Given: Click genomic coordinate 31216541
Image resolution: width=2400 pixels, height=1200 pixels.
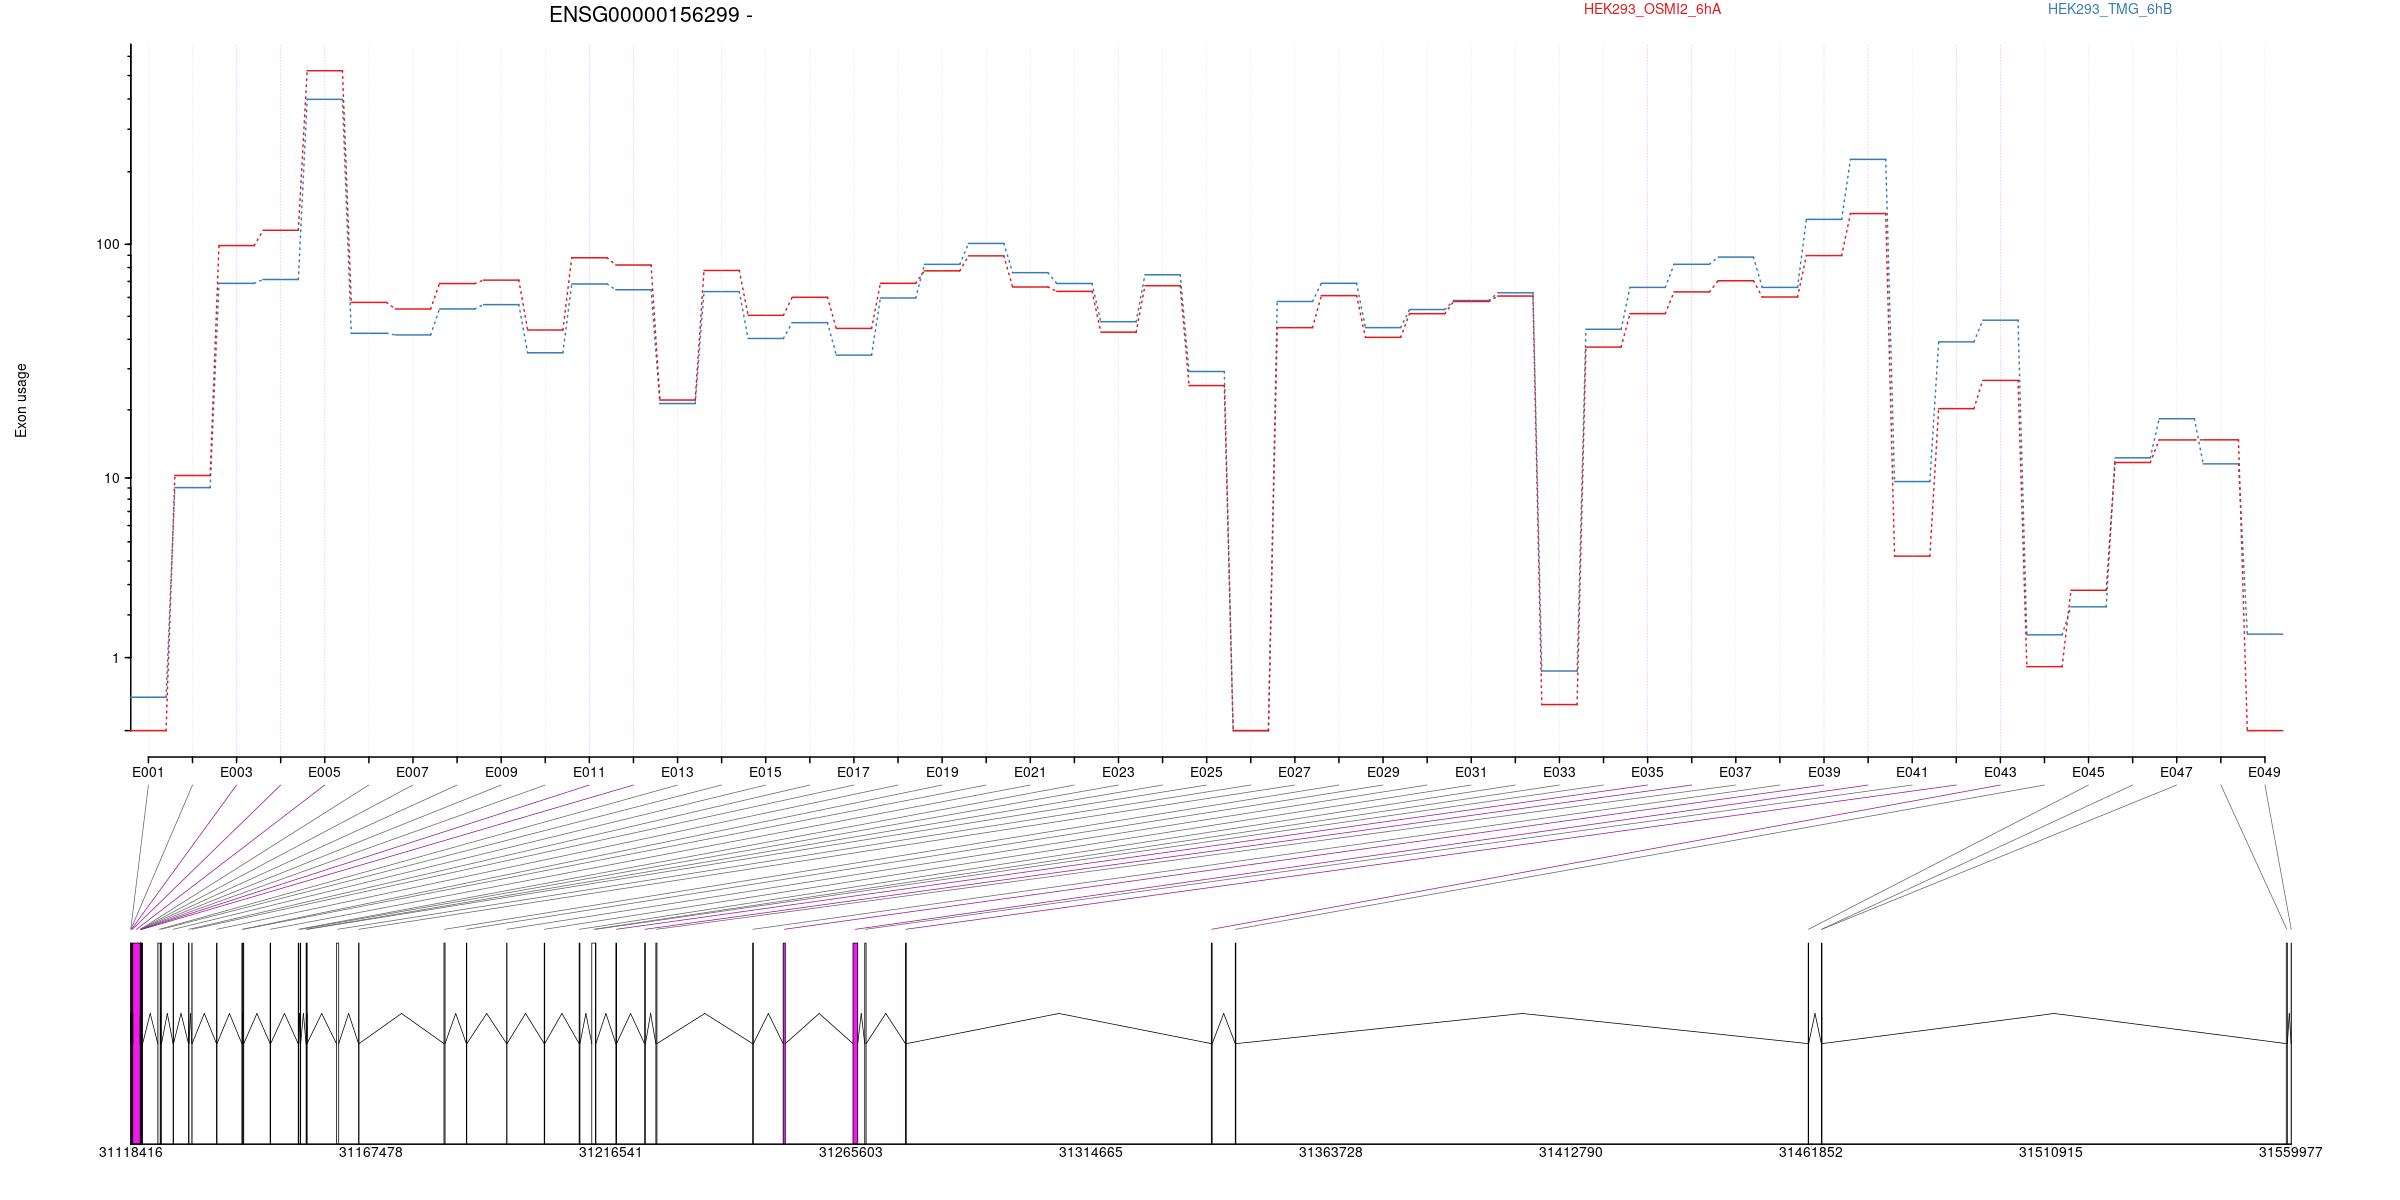Looking at the screenshot, I should click(611, 1152).
